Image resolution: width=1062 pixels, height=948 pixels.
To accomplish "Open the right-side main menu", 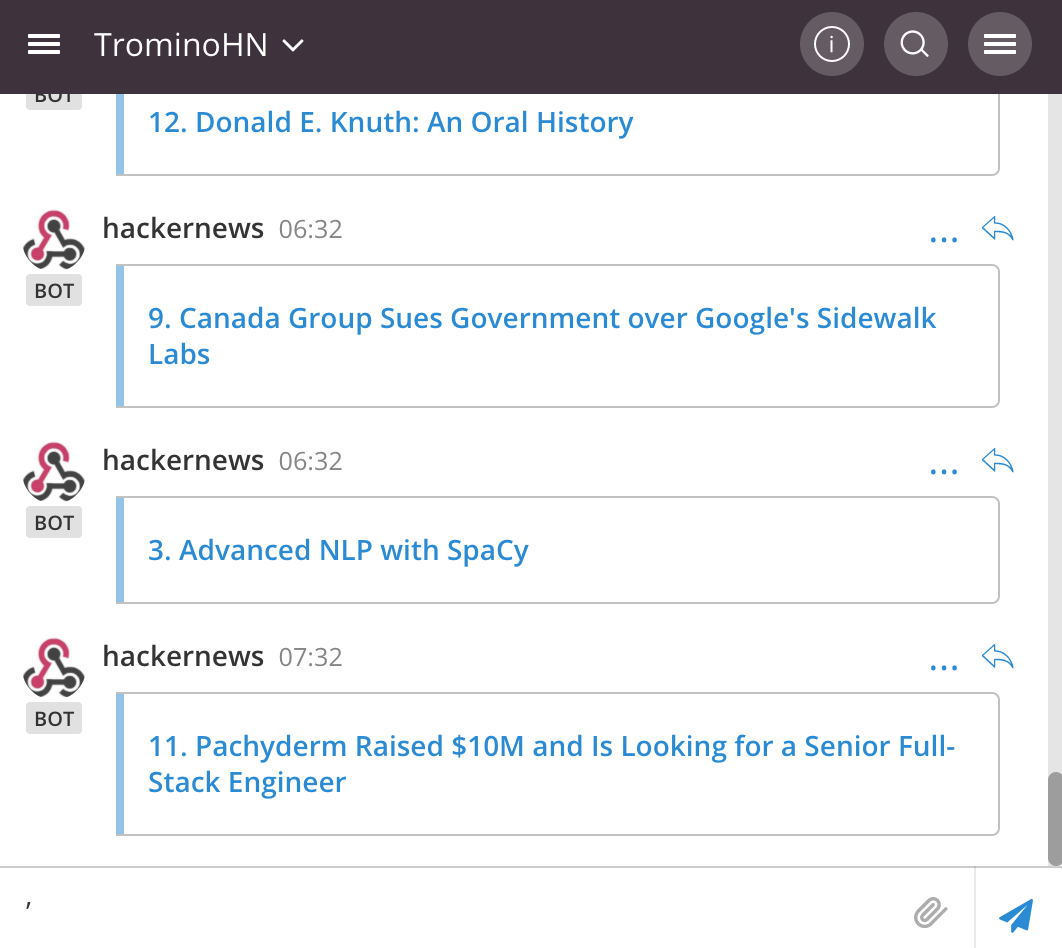I will [999, 45].
